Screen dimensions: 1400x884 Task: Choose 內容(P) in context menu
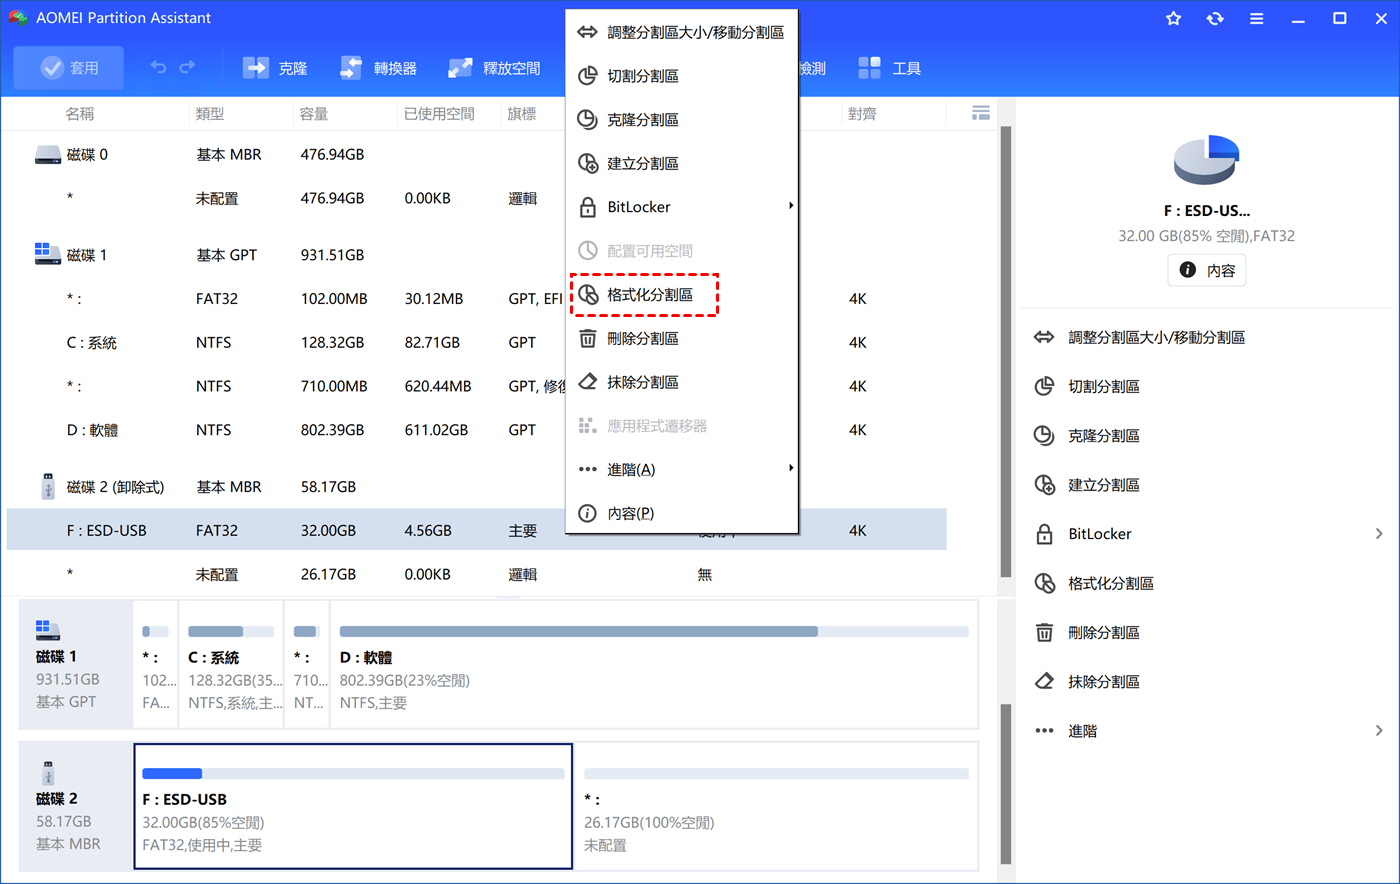click(682, 513)
